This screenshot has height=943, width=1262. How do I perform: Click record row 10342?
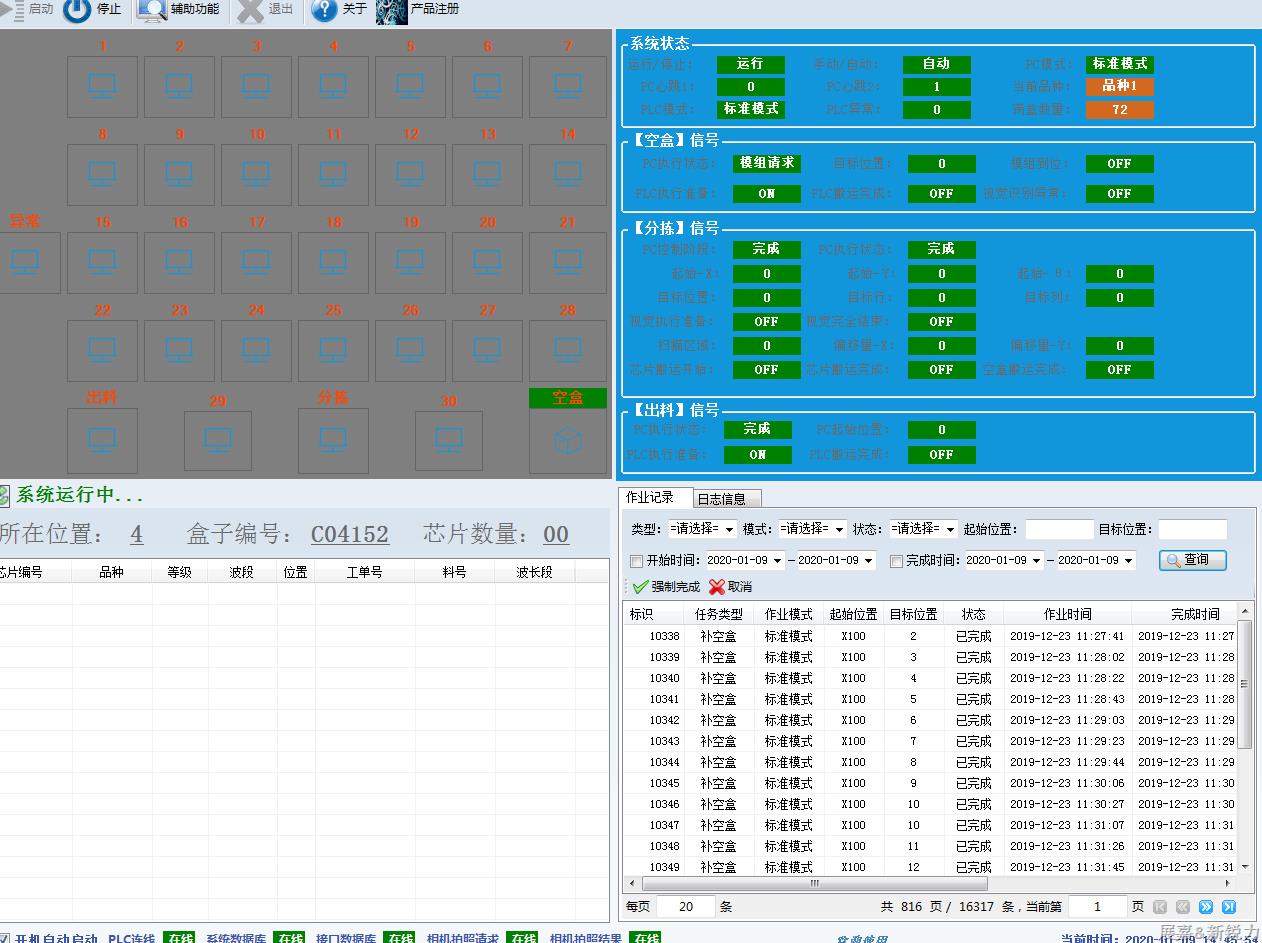pos(930,720)
